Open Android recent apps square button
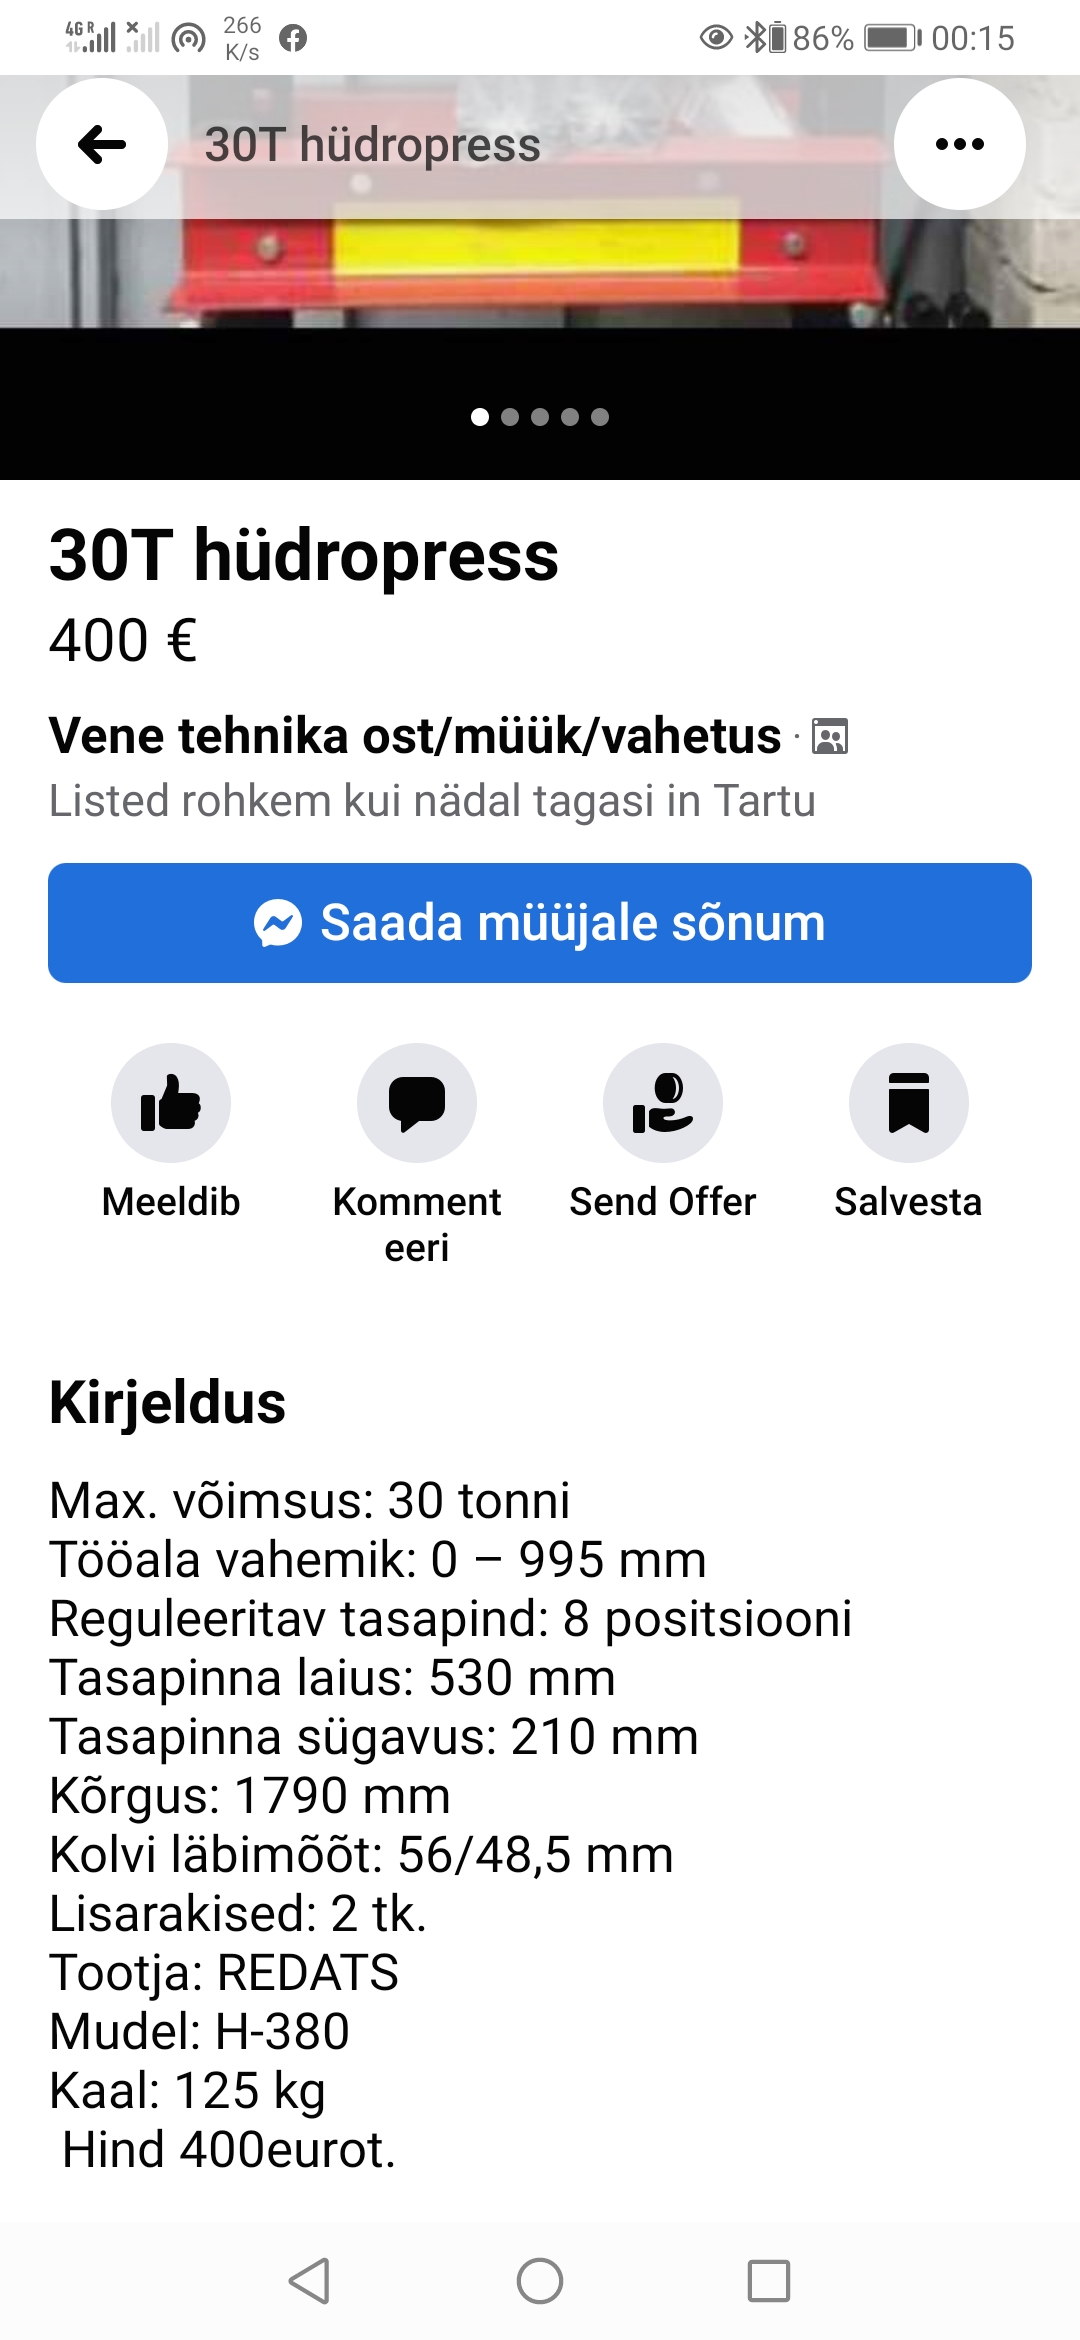 (x=769, y=2281)
